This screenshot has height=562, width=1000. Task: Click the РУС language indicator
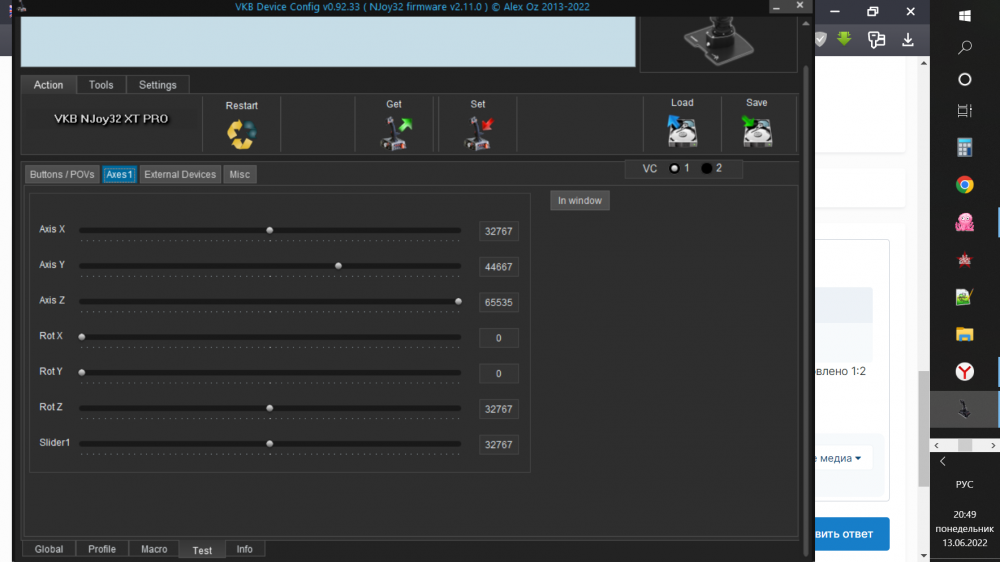tap(964, 484)
